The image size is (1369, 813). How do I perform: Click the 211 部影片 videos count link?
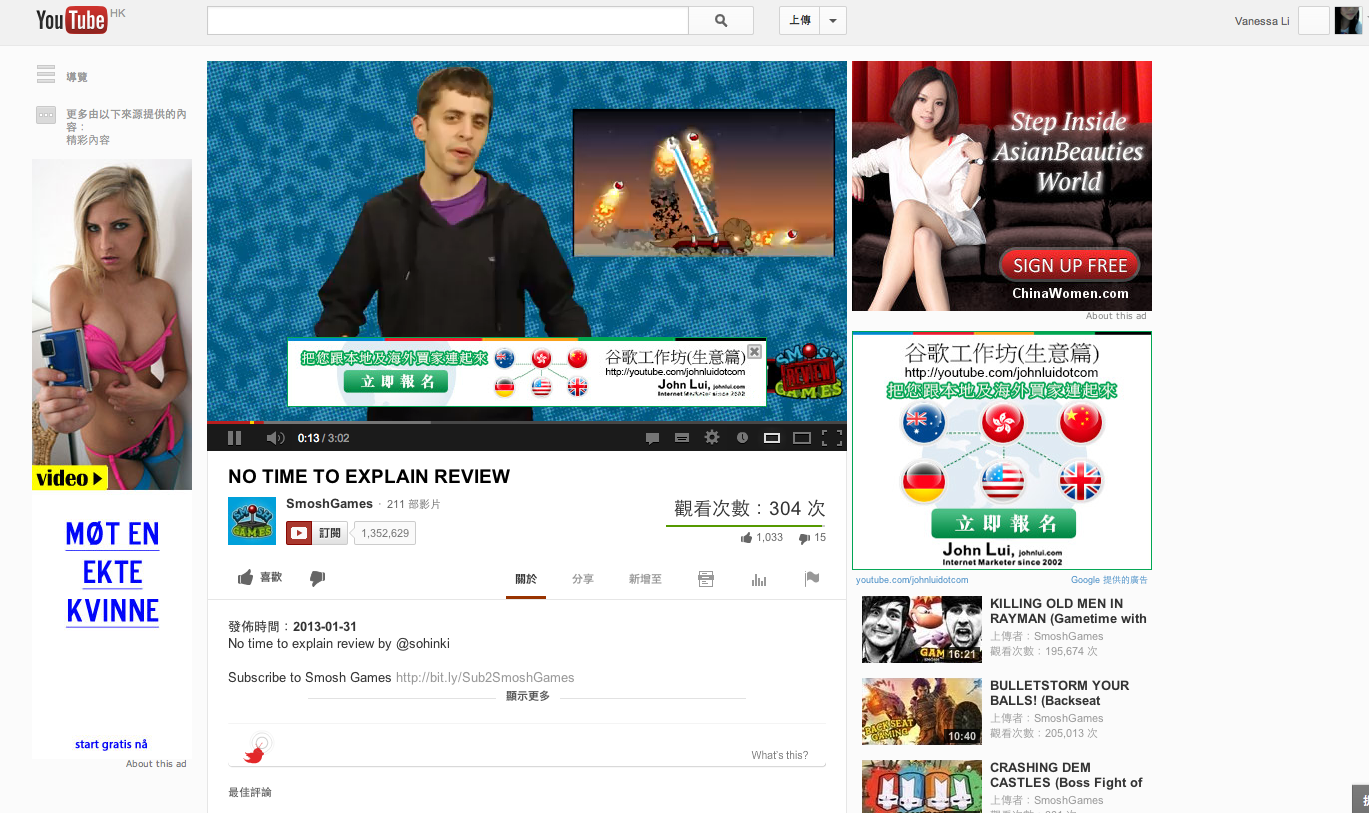pos(413,504)
